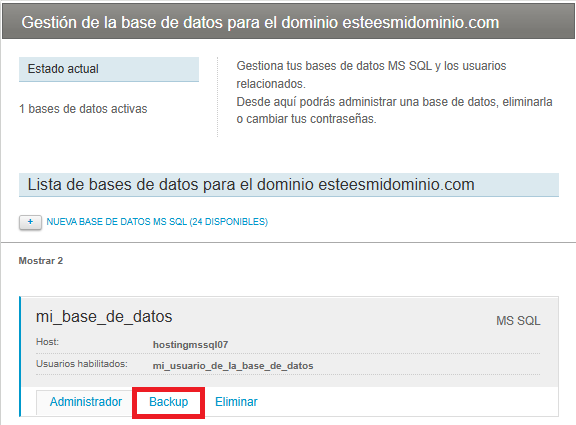576x425 pixels.
Task: Click the plus icon to add database
Action: (x=30, y=222)
